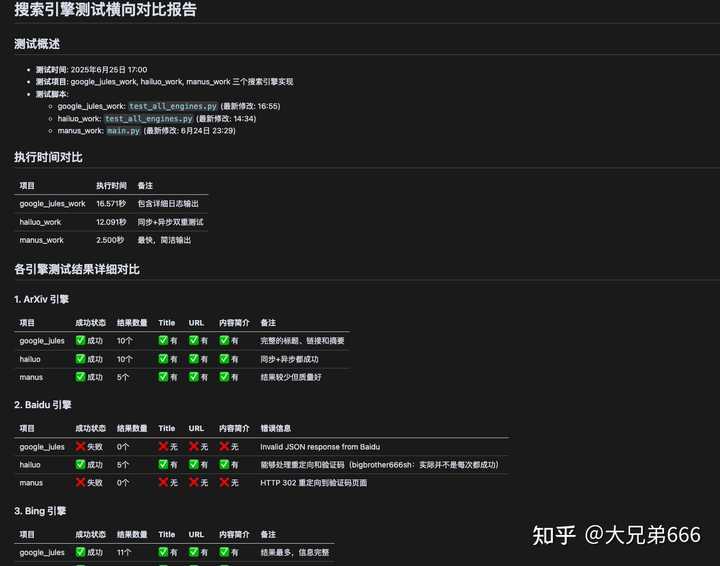Click the error text HTTP 302 重定向到验证码页面

(314, 482)
